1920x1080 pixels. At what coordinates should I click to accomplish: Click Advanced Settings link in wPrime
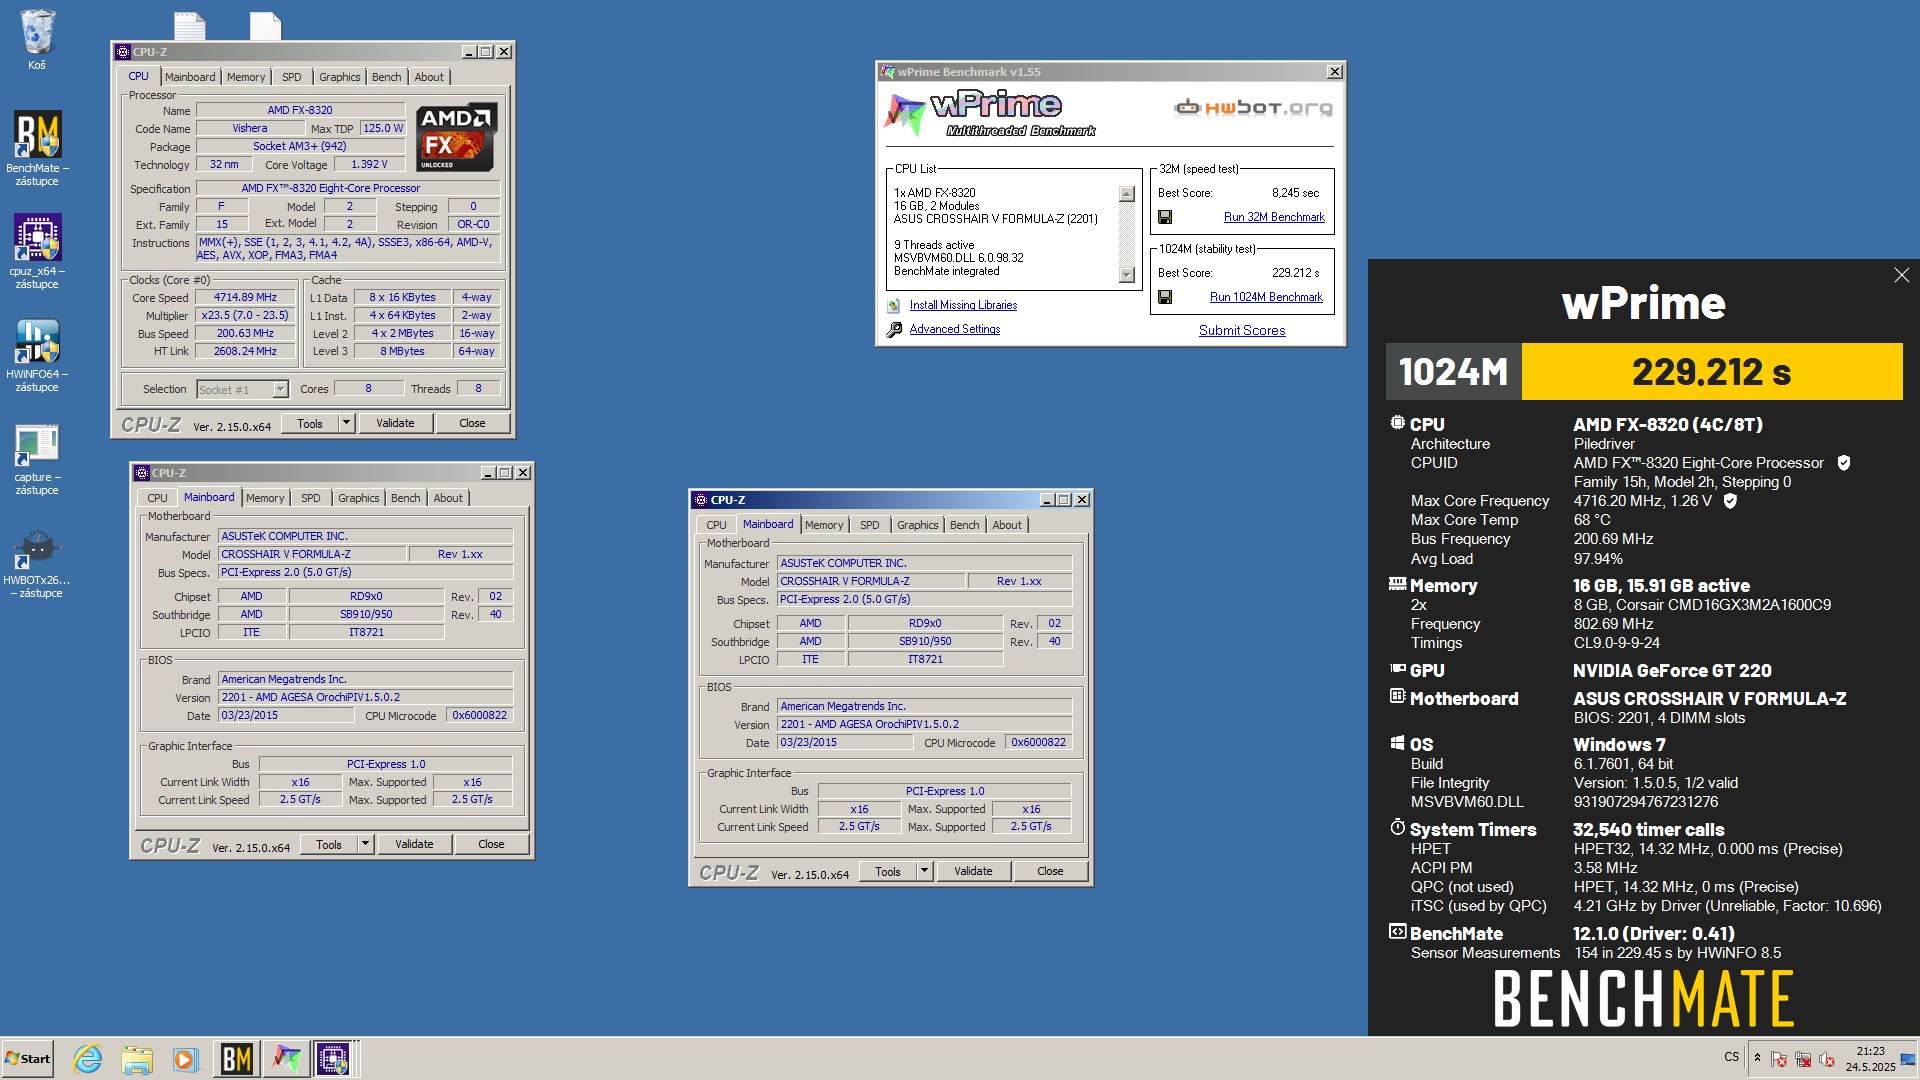(954, 330)
